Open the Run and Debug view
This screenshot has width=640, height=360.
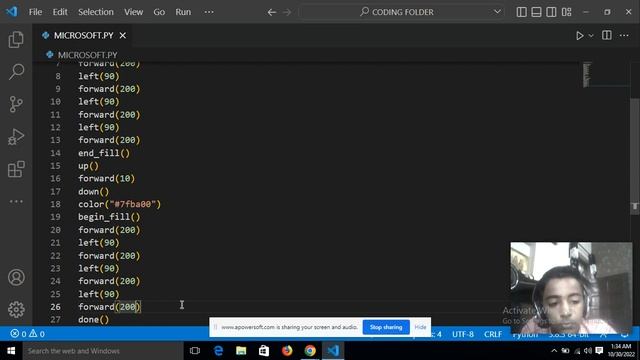16,137
